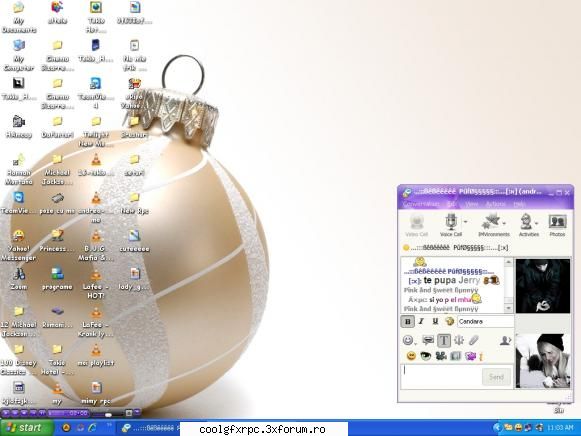
Task: Open the Michael Jackson folder
Action: pyautogui.click(x=57, y=170)
